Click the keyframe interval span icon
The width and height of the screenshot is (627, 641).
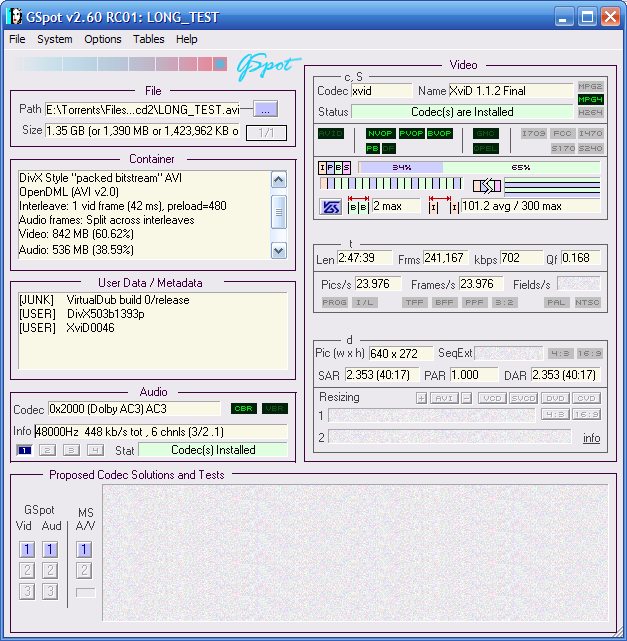pos(444,204)
